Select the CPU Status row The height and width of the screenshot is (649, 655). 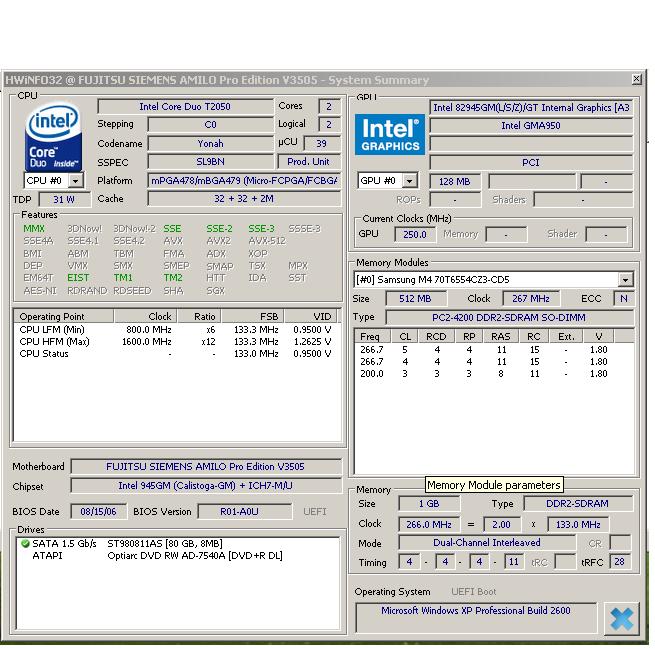click(175, 354)
